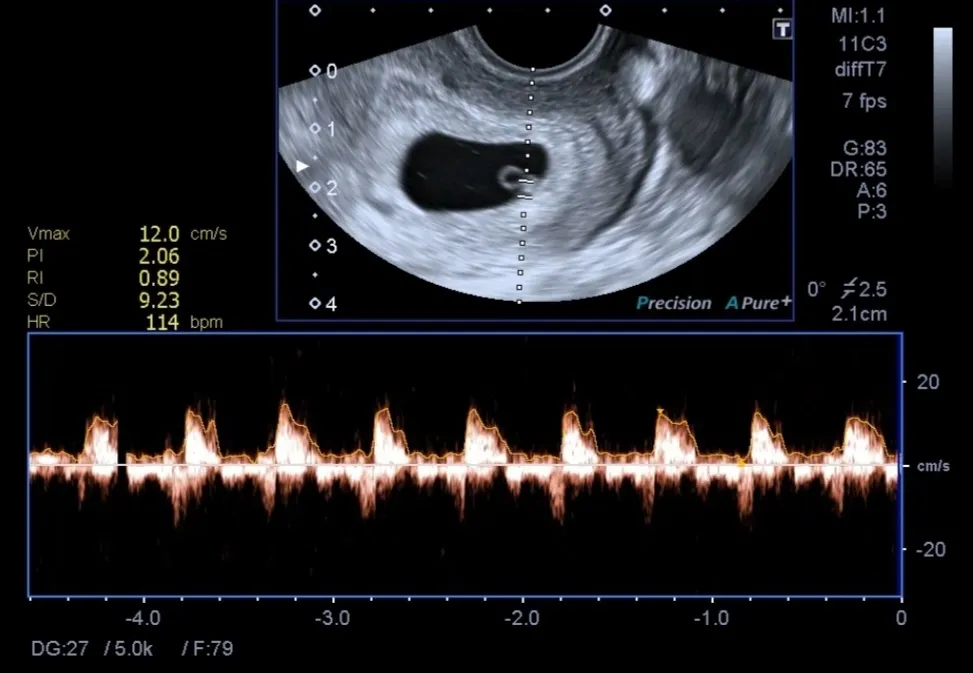Click the DR:65 dynamic range value
Image resolution: width=973 pixels, height=673 pixels.
pos(858,169)
